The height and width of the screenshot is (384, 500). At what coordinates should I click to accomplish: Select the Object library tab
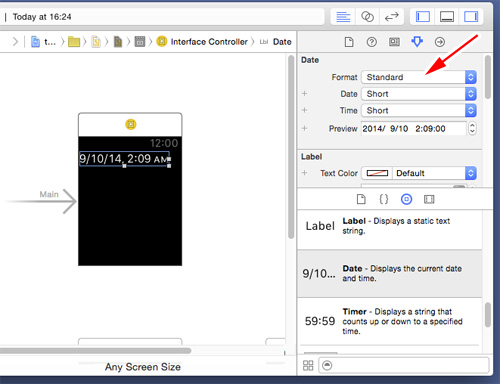[406, 199]
